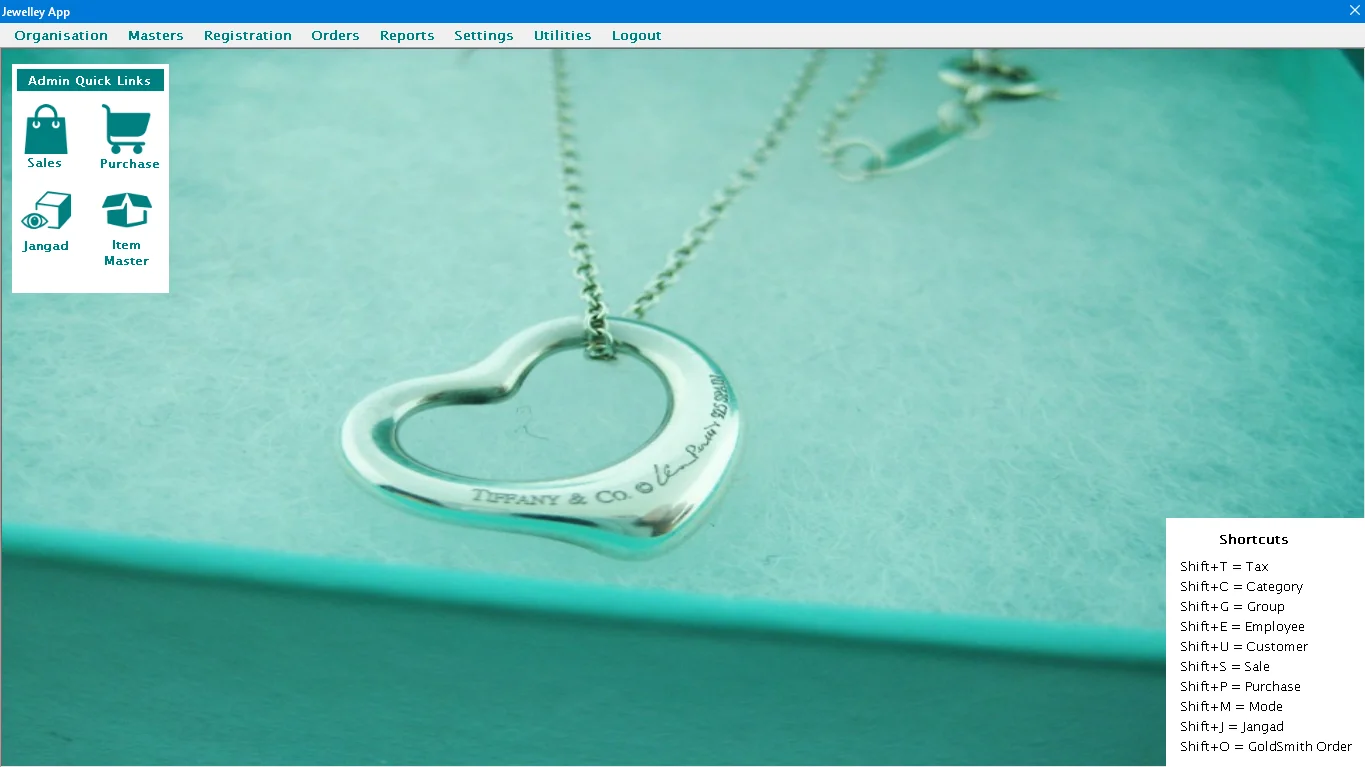Open the Reports menu
Viewport: 1365px width, 767px height.
point(407,35)
